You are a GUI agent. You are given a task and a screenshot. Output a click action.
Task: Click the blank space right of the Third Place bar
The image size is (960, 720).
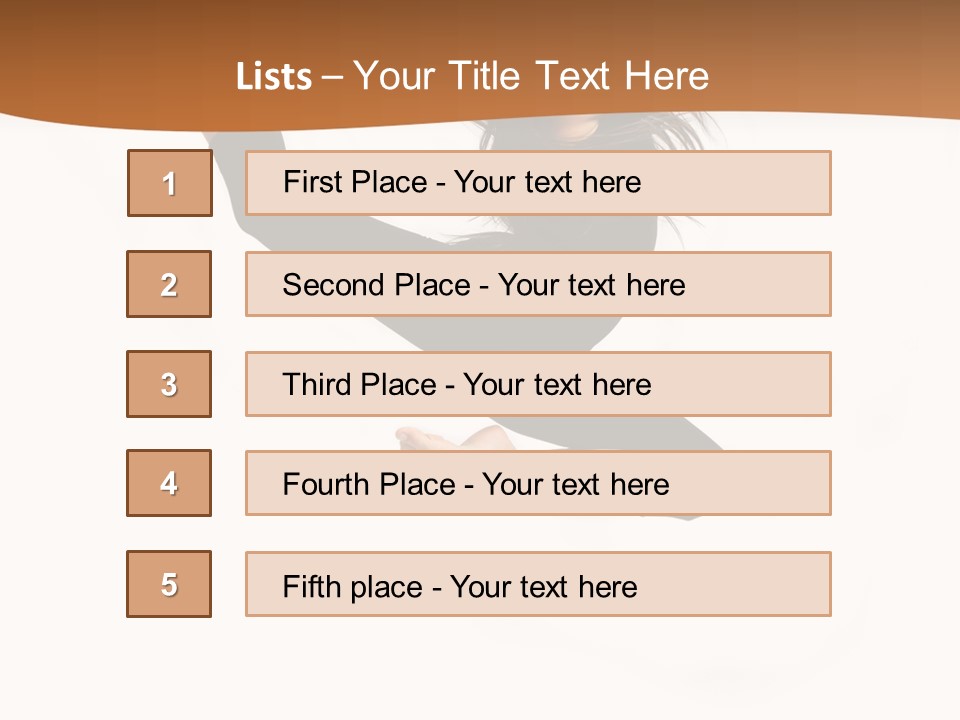click(890, 384)
